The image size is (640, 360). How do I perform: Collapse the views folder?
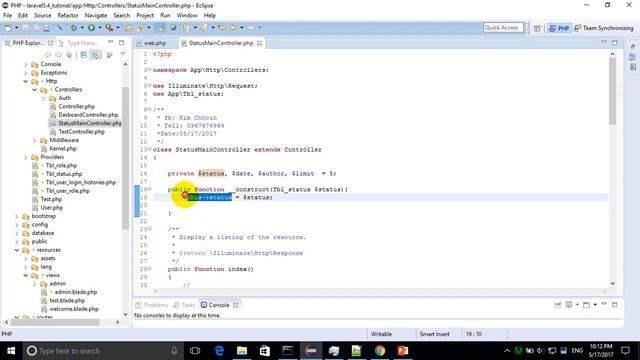click(26, 275)
